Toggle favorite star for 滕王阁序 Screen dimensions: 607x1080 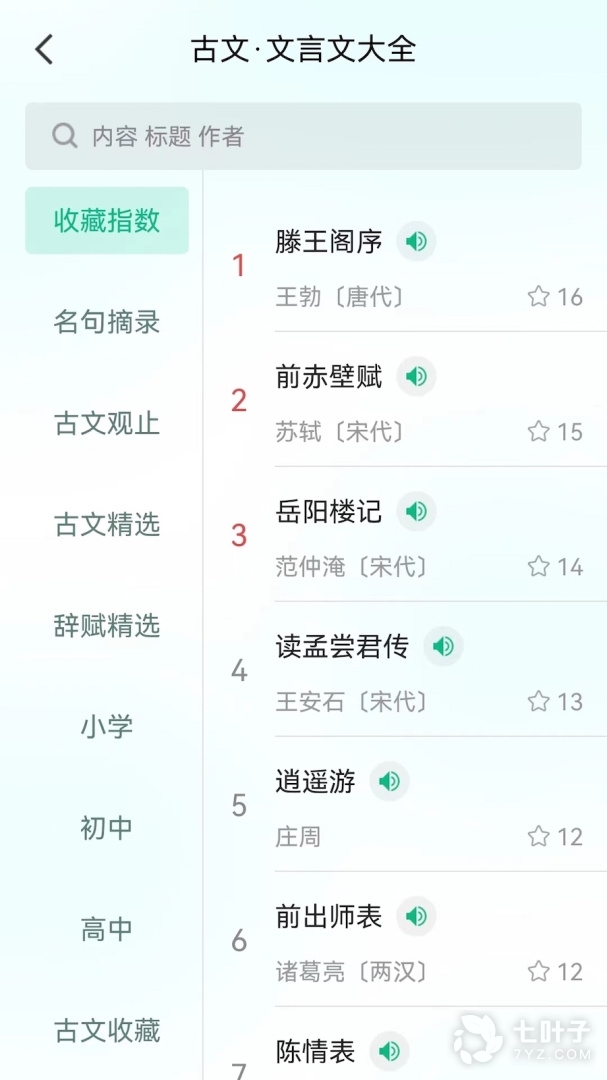539,297
